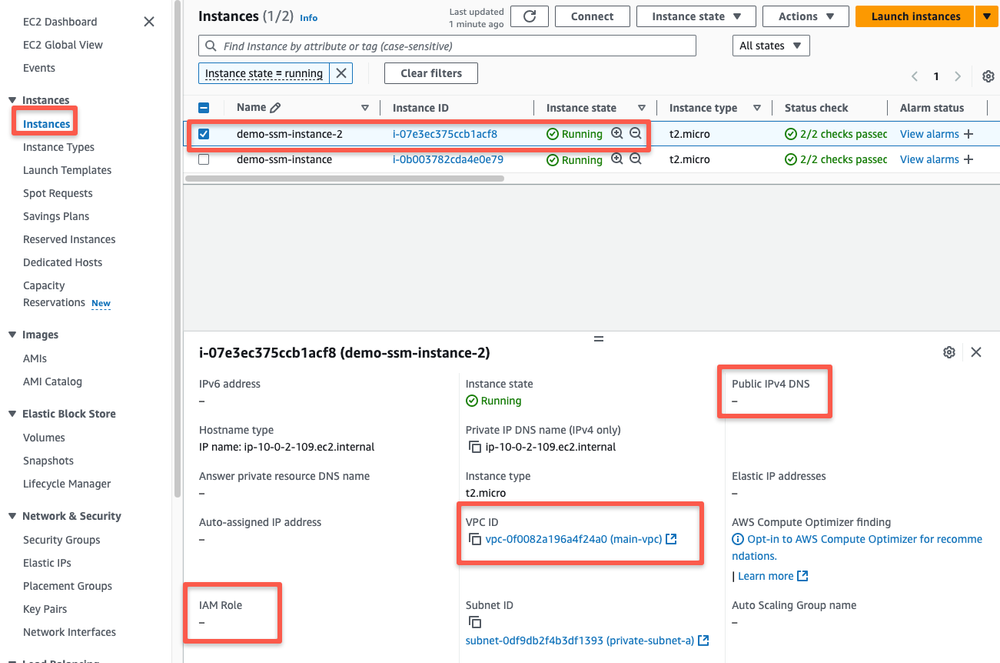Remove the Instance state = running filter
Image resolution: width=1000 pixels, height=663 pixels.
(x=341, y=73)
